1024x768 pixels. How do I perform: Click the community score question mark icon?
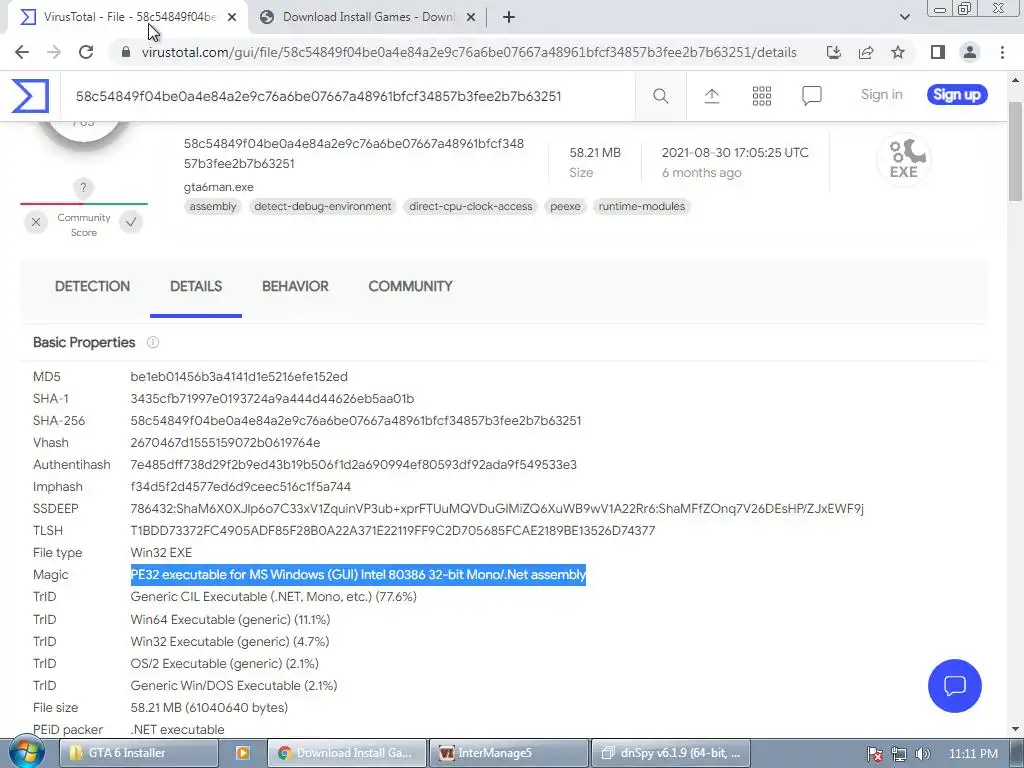[x=83, y=188]
